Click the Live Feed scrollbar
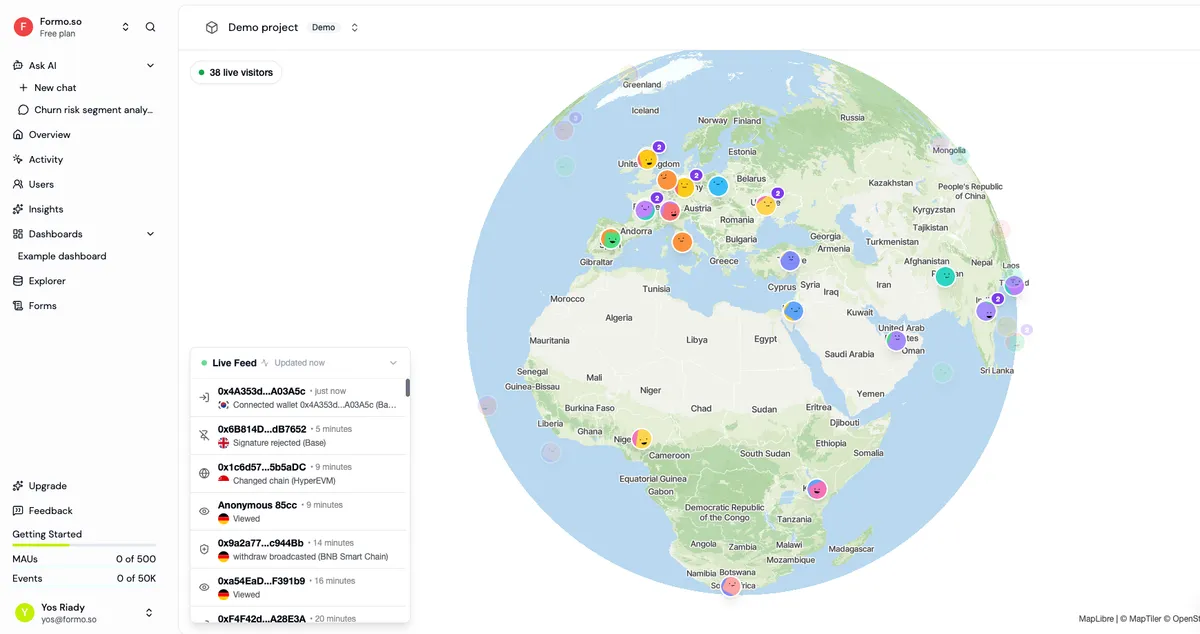 pyautogui.click(x=407, y=387)
